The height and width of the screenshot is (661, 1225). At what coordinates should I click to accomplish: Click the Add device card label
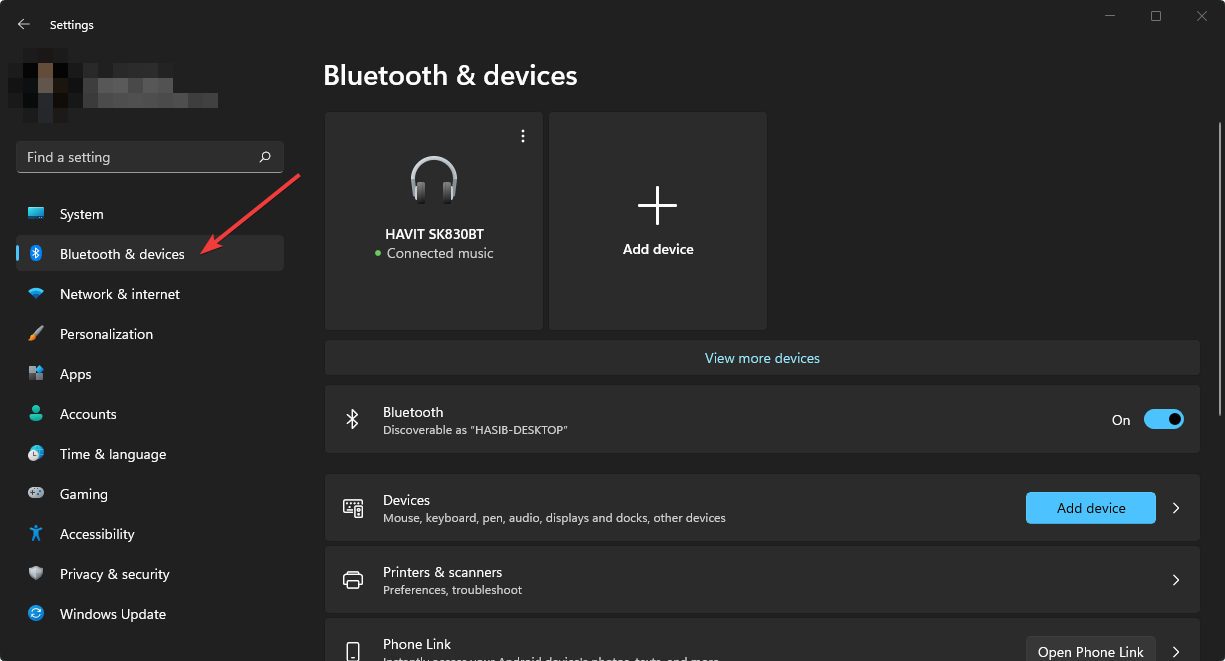pos(658,249)
